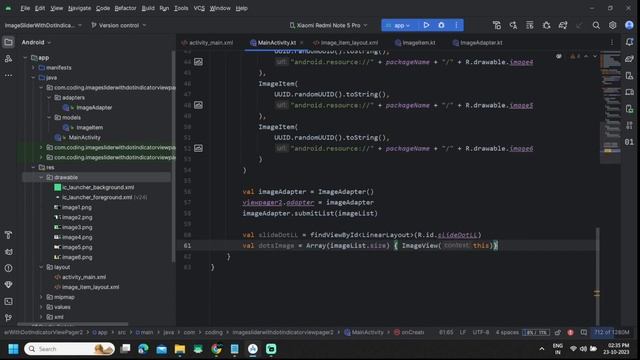Click the image4 gutter preview icon
Image resolution: width=640 pixels, height=360 pixels.
pos(198,62)
